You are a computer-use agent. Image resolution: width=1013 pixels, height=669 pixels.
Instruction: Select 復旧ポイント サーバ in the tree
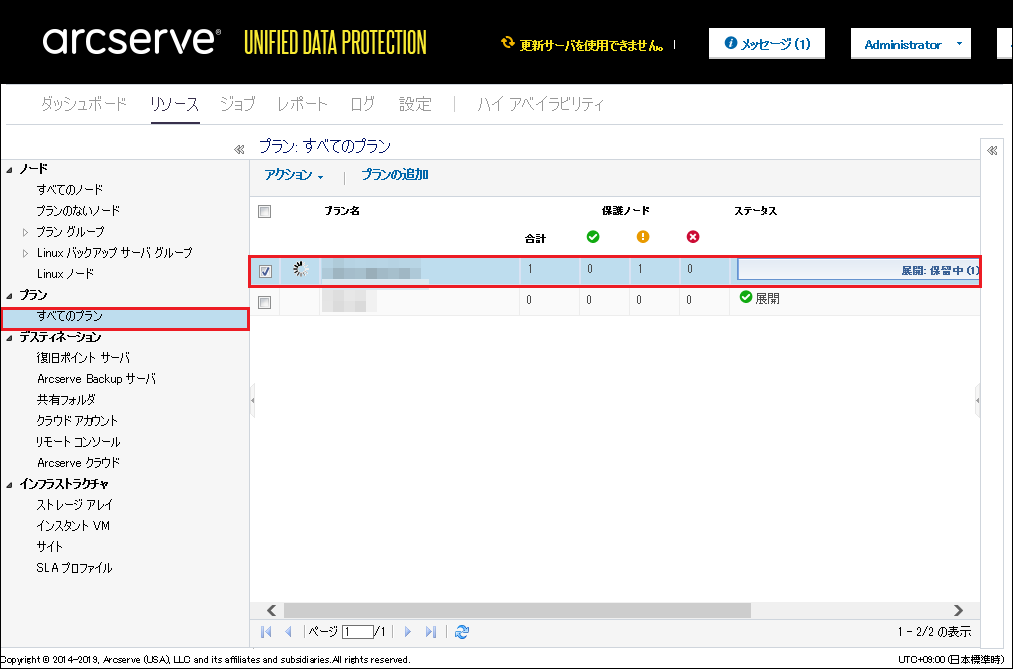point(83,358)
